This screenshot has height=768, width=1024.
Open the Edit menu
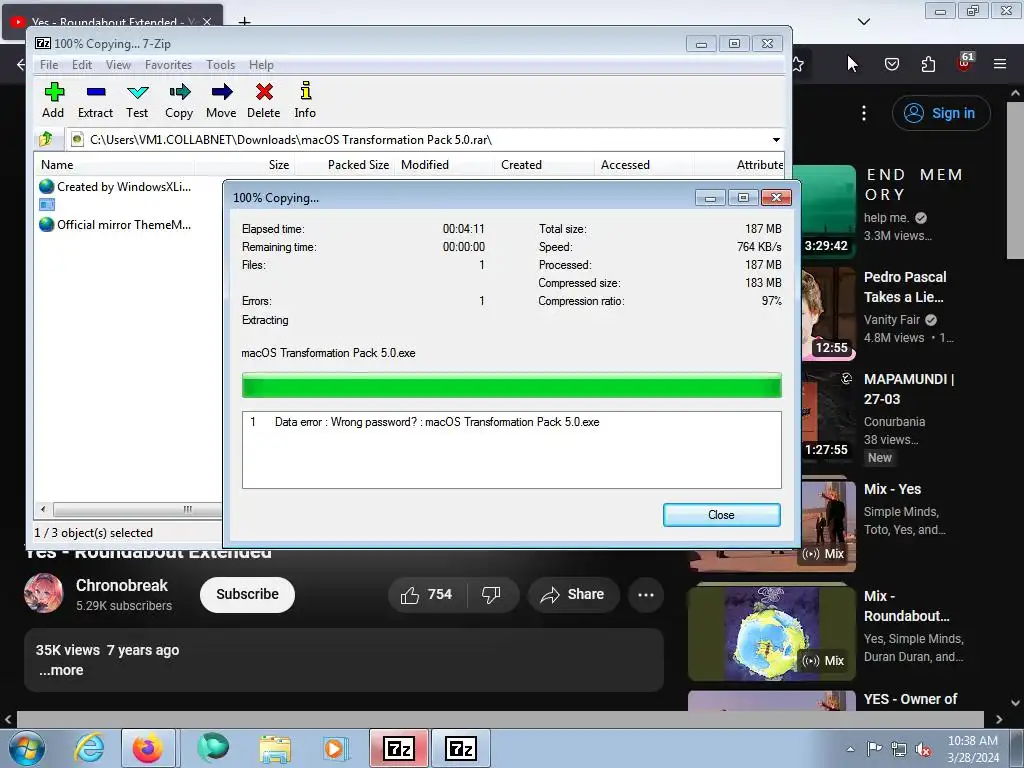82,65
